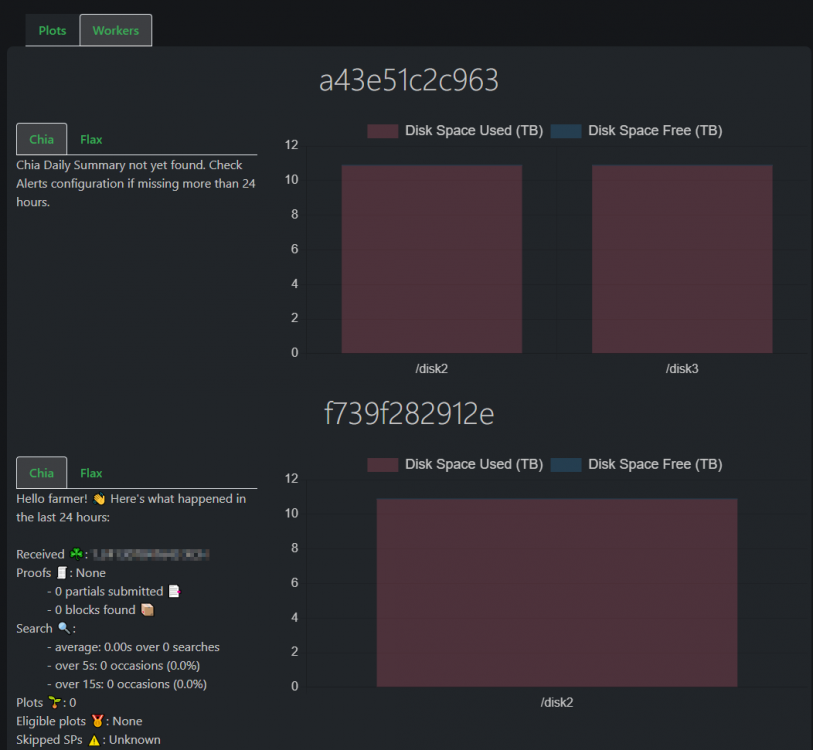Click the /disk2 bar in a43e51c2c963 chart
The width and height of the screenshot is (813, 750).
(x=431, y=259)
